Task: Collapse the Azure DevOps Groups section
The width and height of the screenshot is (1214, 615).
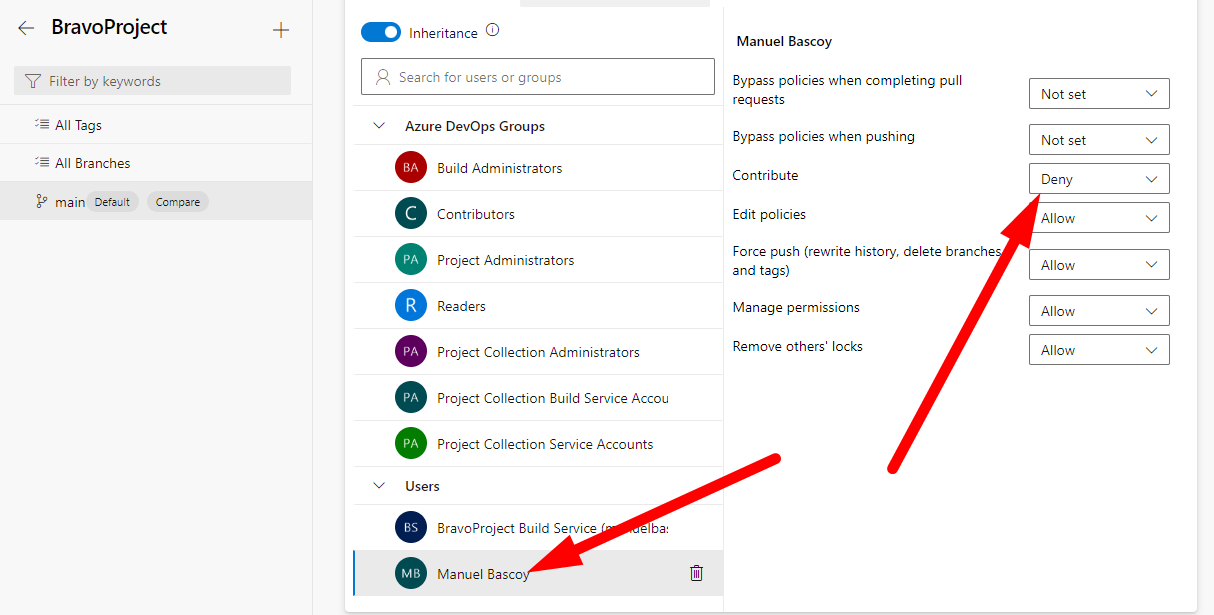Action: (379, 126)
